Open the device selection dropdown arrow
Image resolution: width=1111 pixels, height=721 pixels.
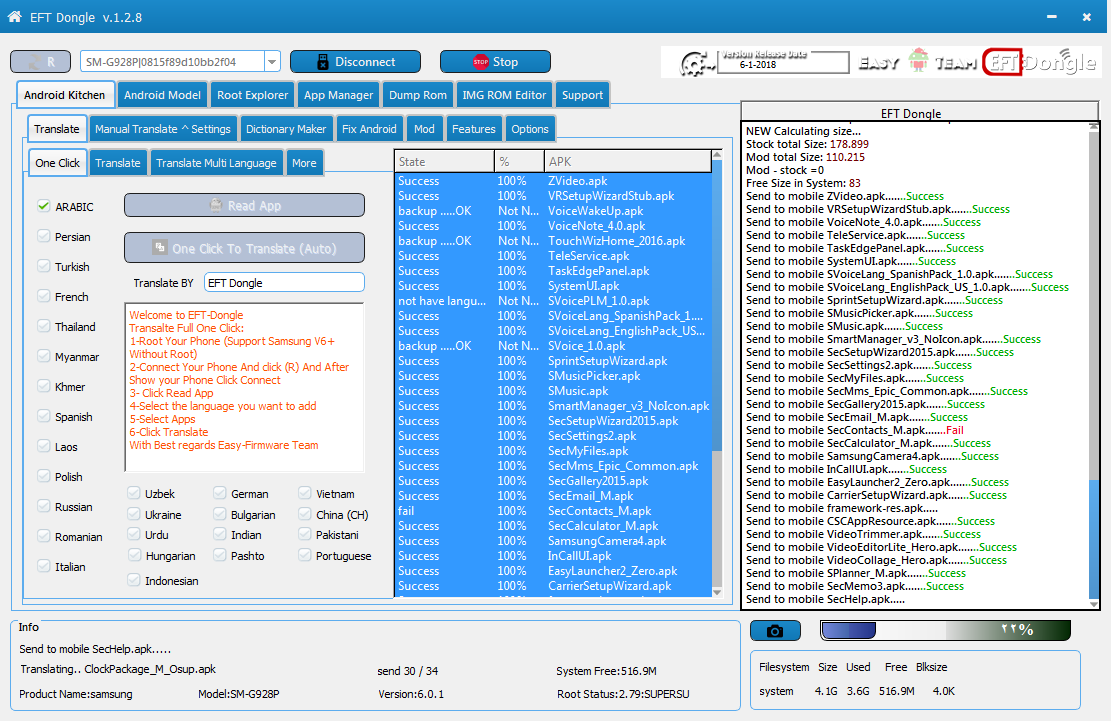[x=272, y=62]
